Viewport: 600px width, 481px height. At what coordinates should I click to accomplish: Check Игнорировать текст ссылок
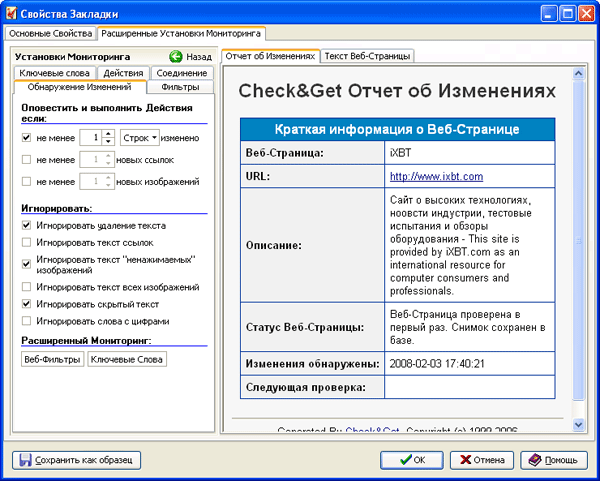pos(26,242)
